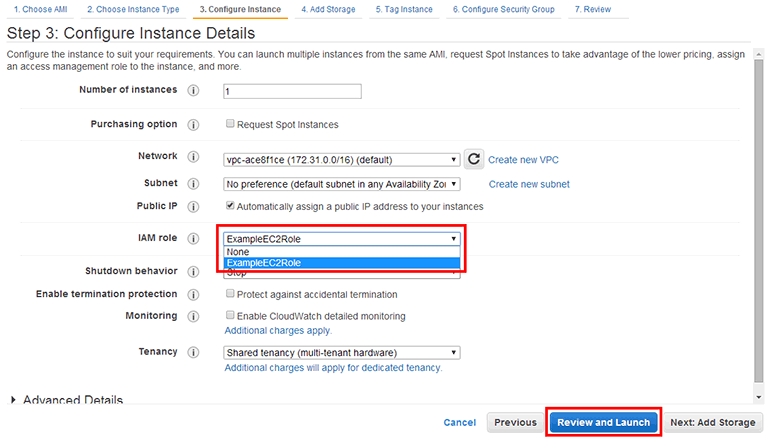The width and height of the screenshot is (770, 440).
Task: Open the Tenancy dropdown
Action: [x=342, y=352]
